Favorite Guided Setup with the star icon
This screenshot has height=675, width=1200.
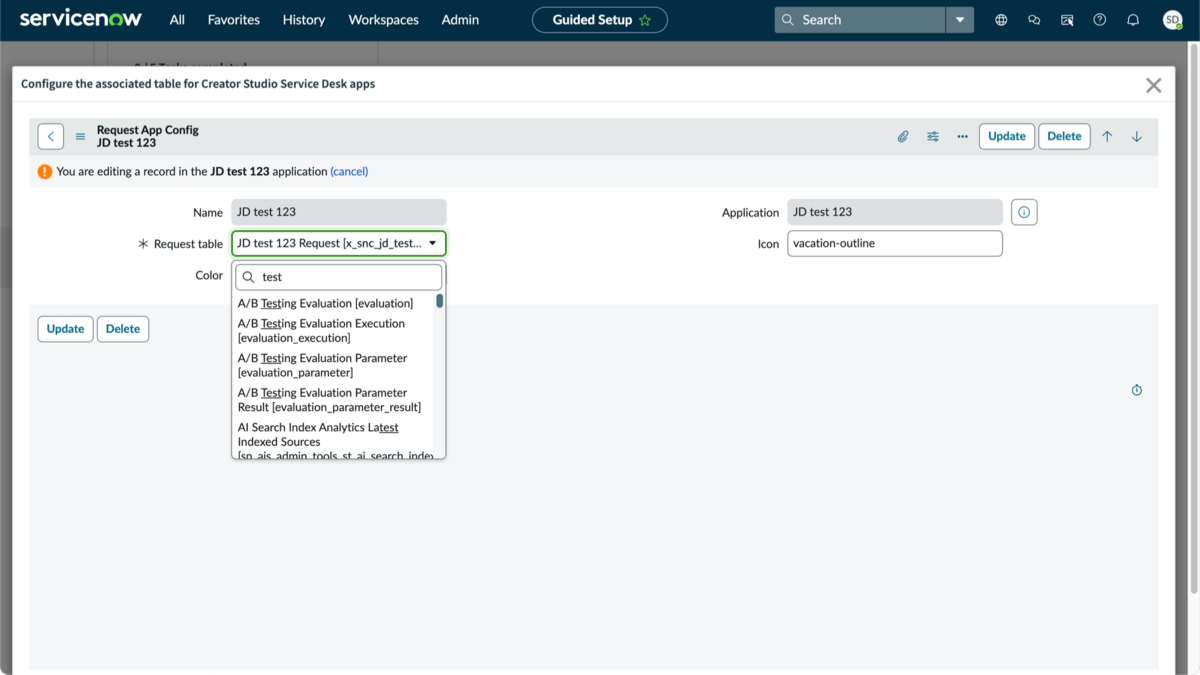645,20
